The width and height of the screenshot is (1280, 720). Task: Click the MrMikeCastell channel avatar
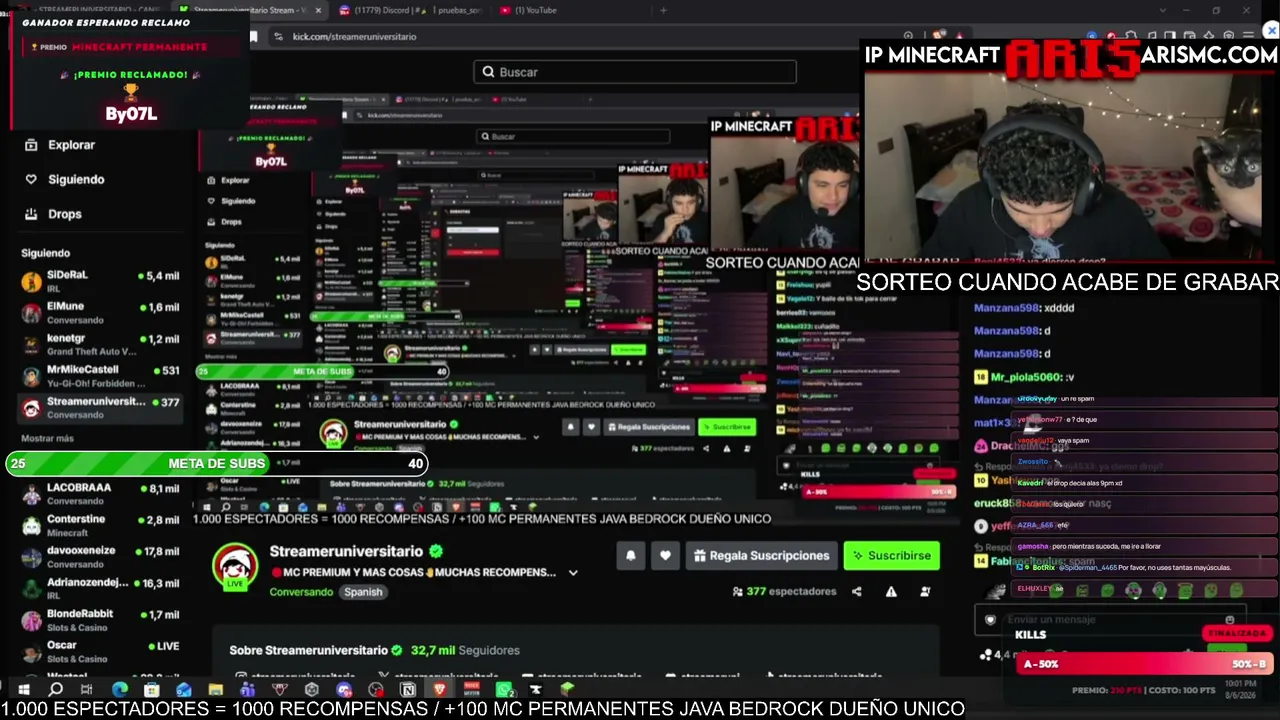click(31, 377)
